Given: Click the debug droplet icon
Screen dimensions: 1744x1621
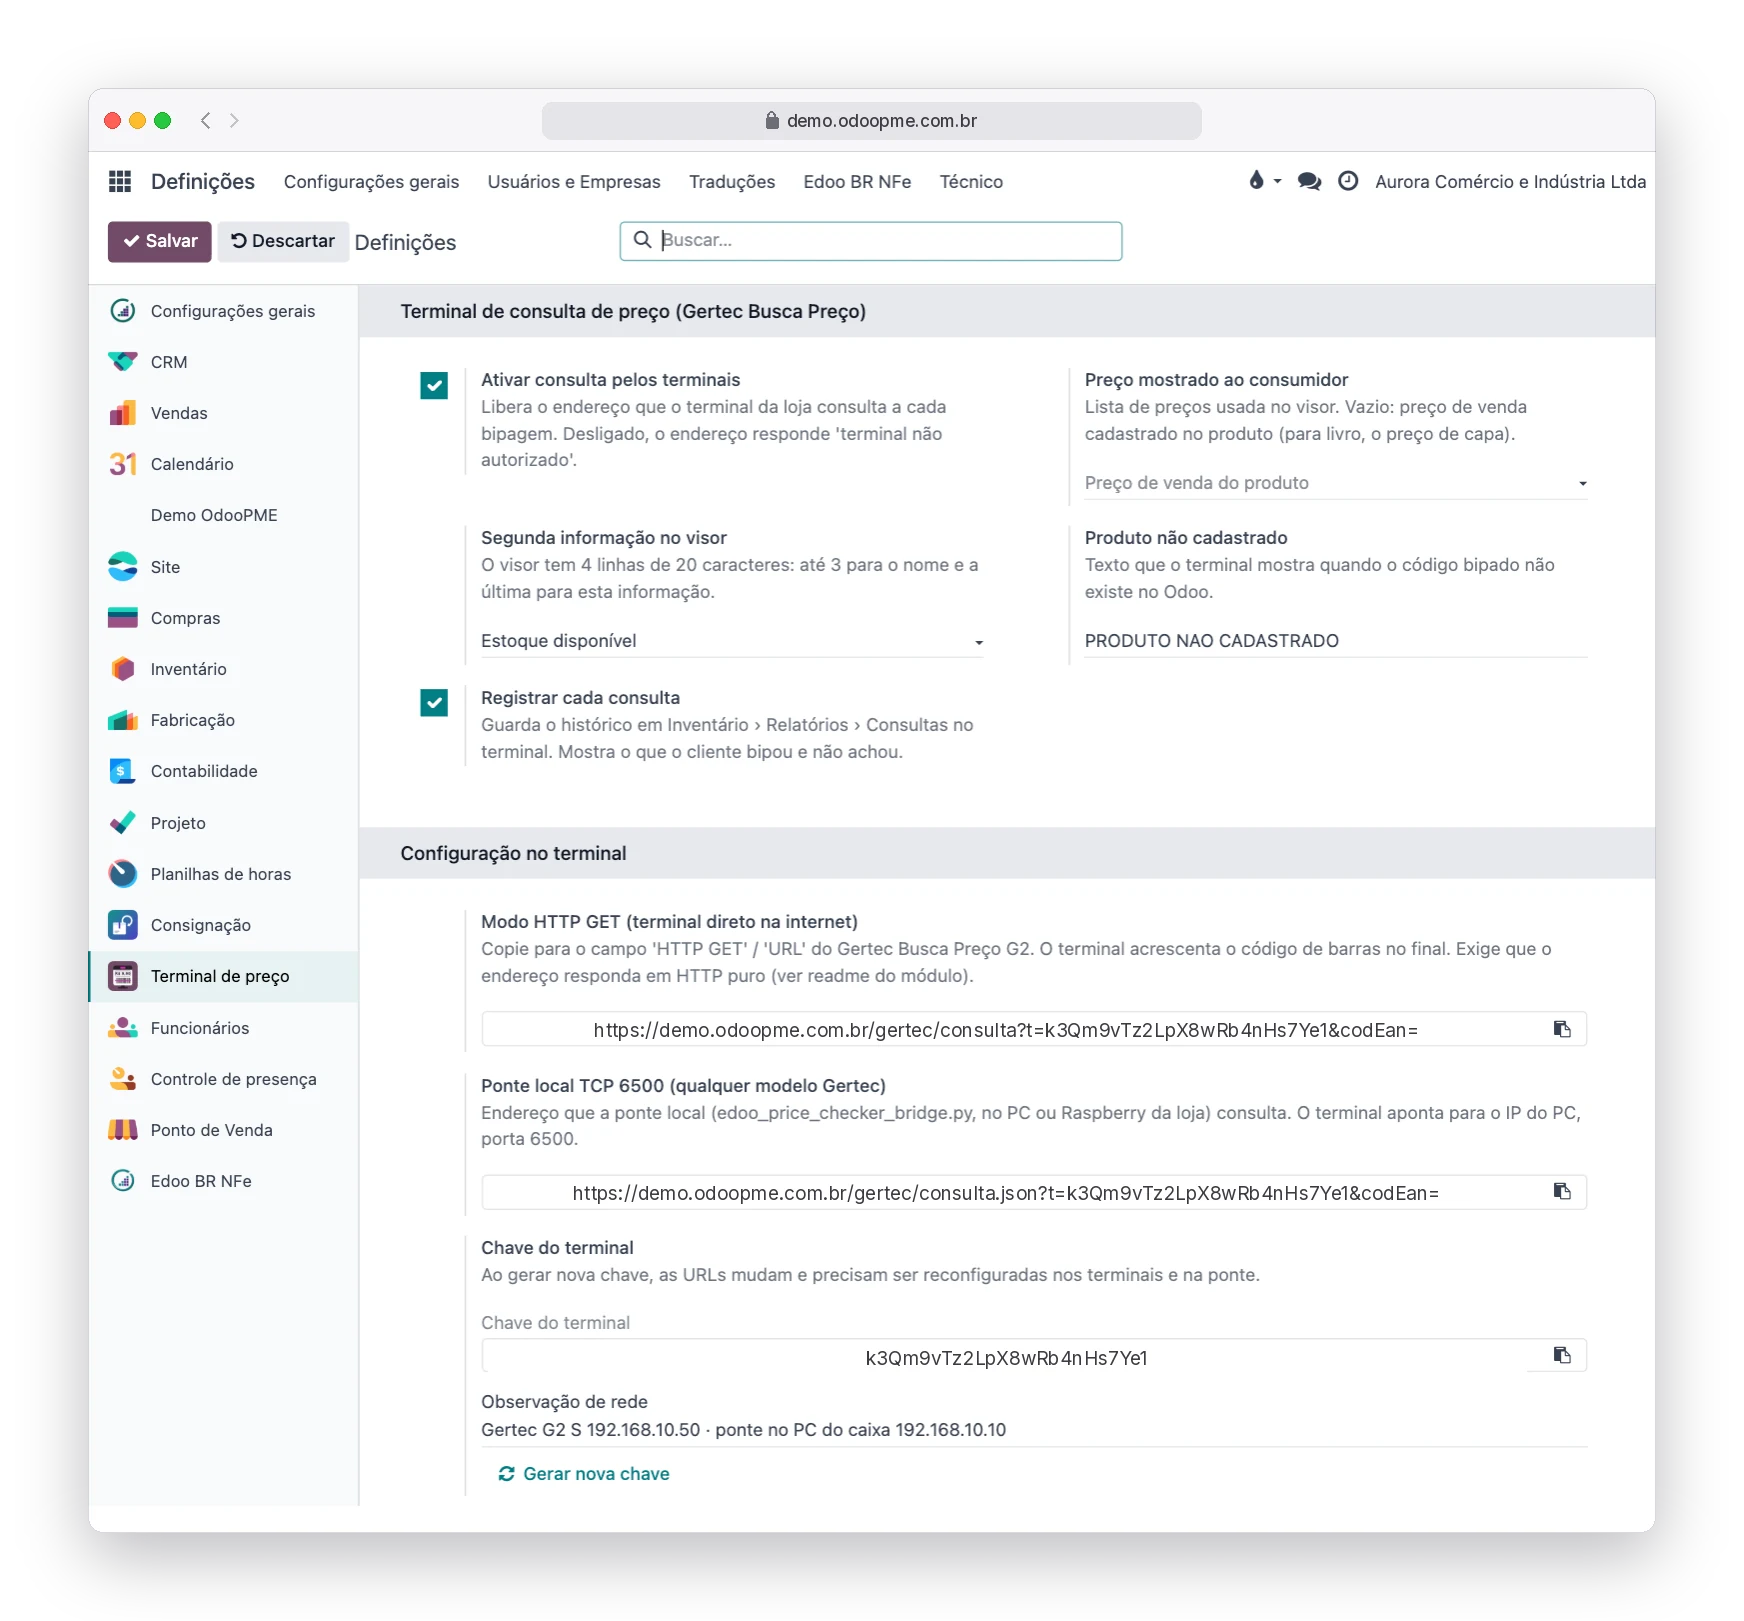Looking at the screenshot, I should point(1256,180).
